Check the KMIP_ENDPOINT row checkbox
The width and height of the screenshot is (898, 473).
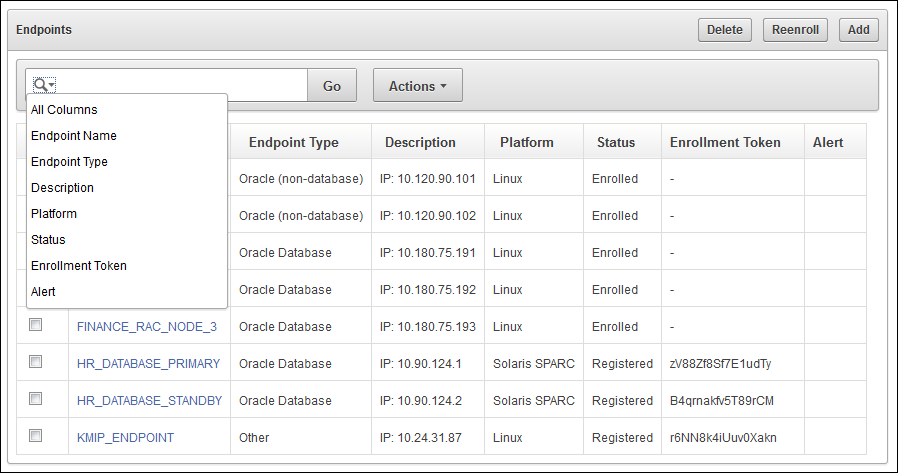(36, 436)
